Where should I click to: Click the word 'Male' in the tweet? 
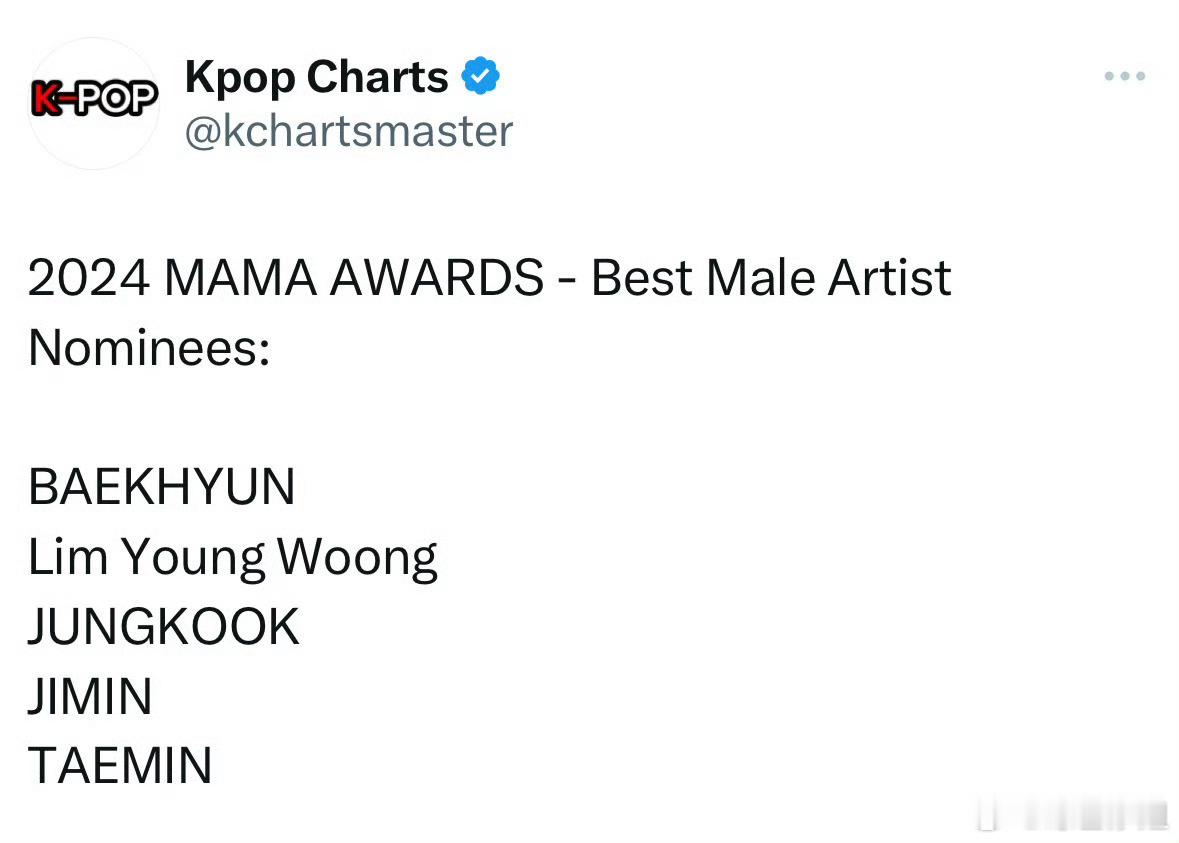[x=760, y=277]
